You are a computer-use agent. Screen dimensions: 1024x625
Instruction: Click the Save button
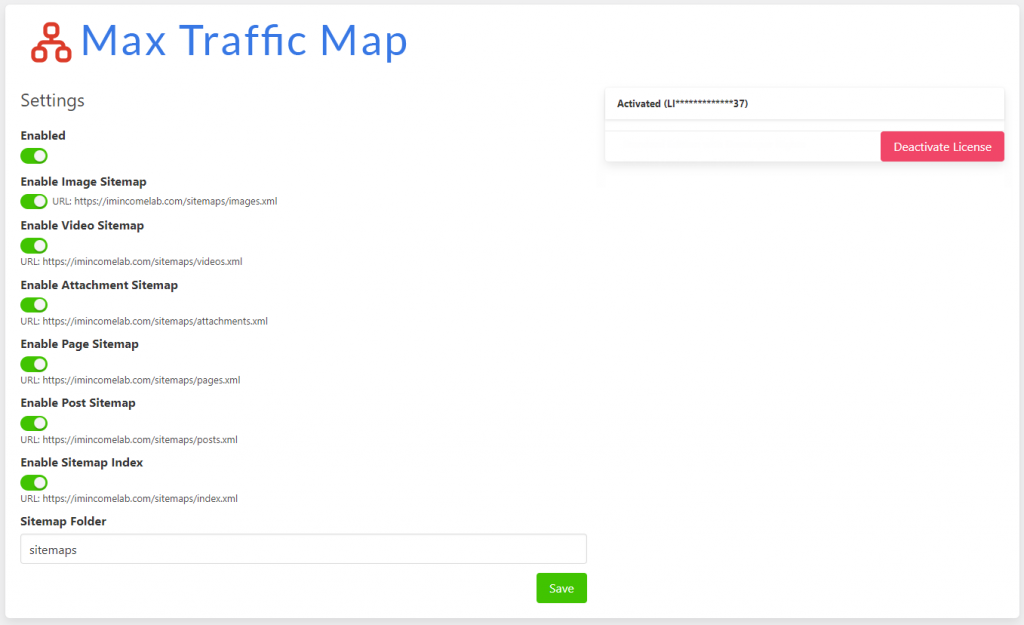coord(561,588)
